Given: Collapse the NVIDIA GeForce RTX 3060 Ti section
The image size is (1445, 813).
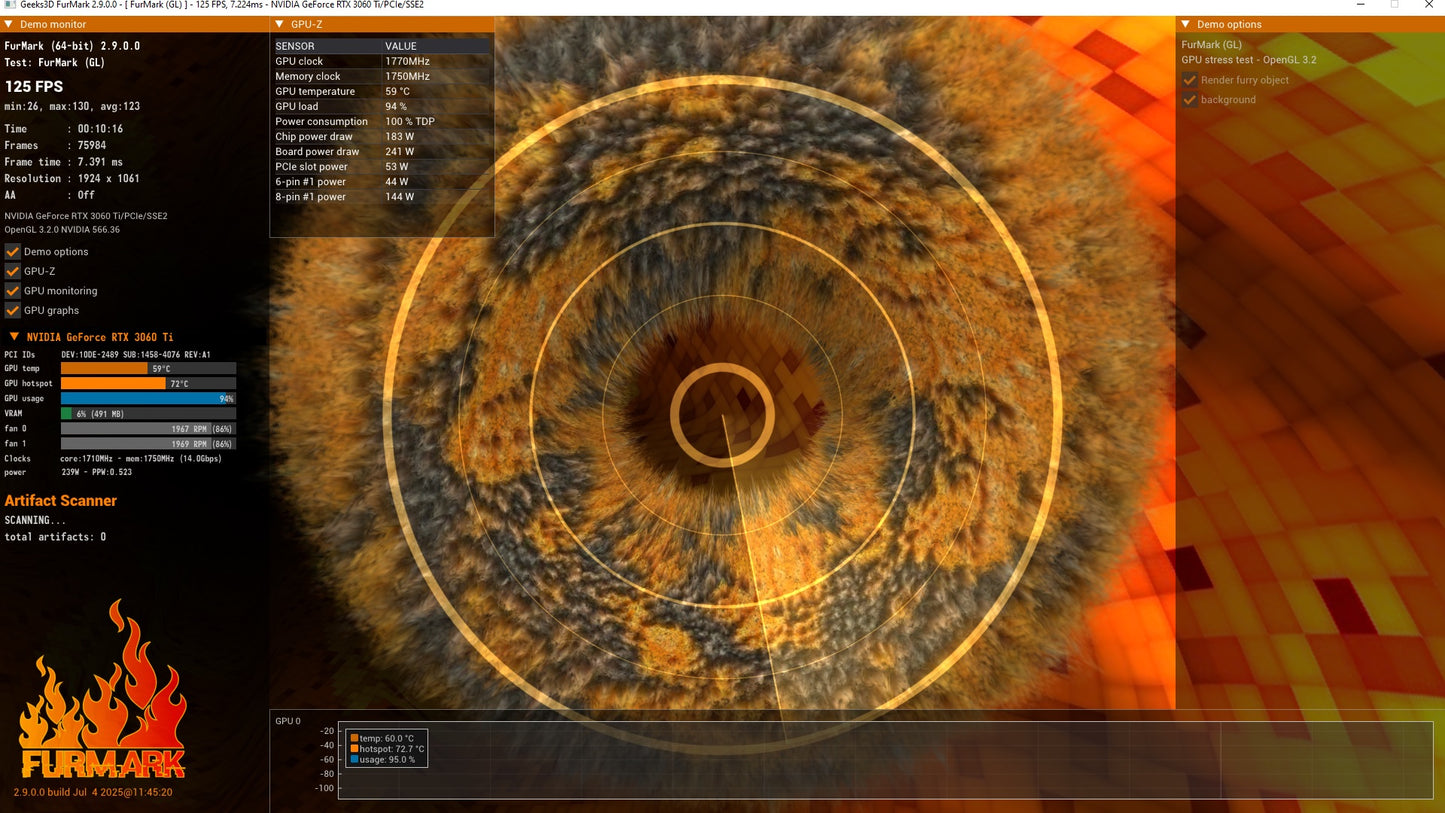Looking at the screenshot, I should point(13,337).
